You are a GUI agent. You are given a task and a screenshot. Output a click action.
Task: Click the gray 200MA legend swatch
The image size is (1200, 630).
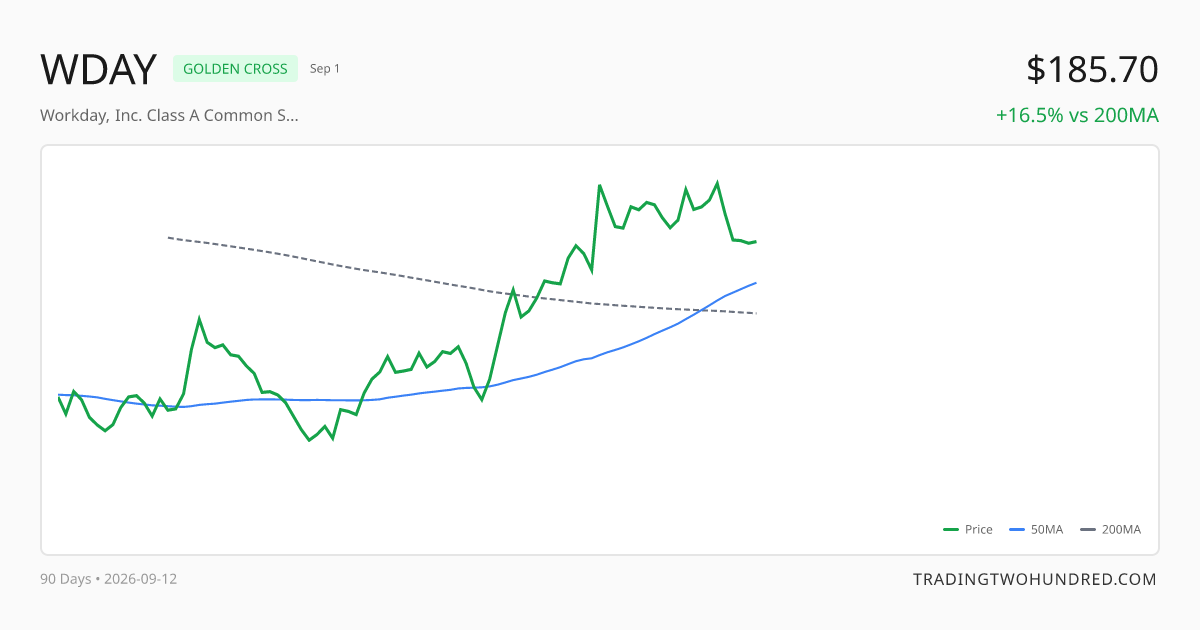[x=1088, y=529]
